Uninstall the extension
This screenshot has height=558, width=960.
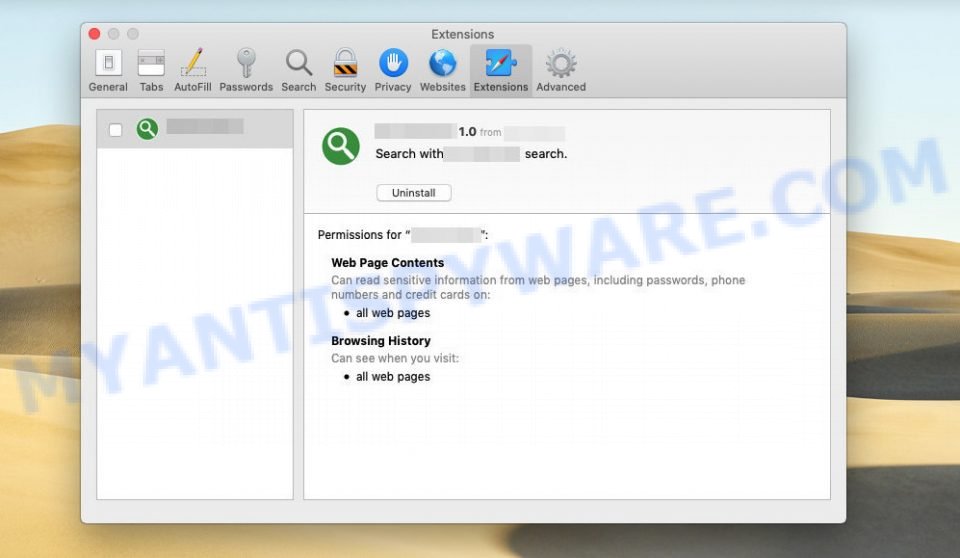click(x=414, y=193)
